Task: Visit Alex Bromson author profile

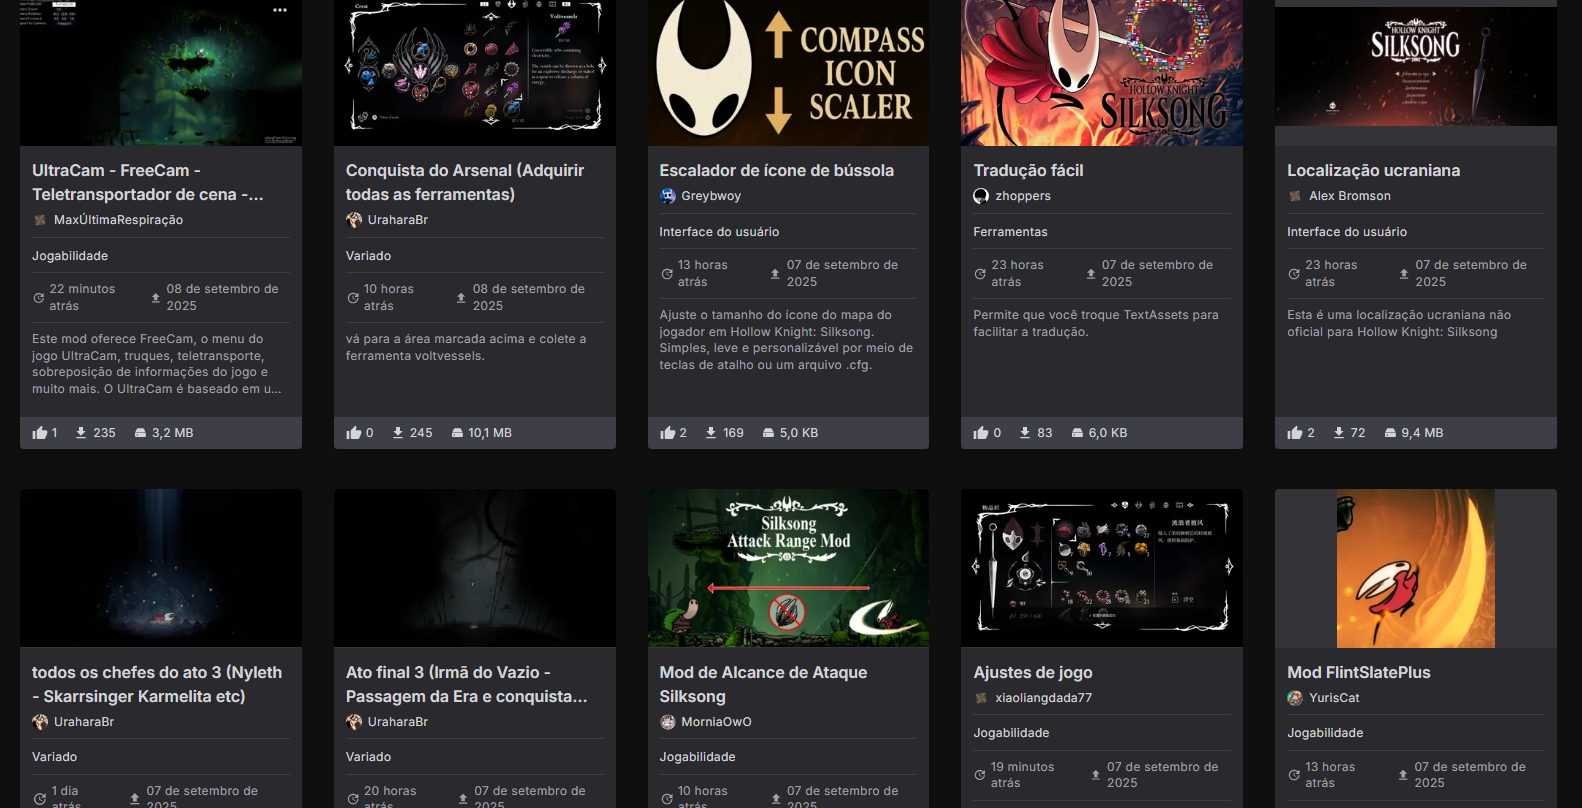Action: coord(1350,196)
